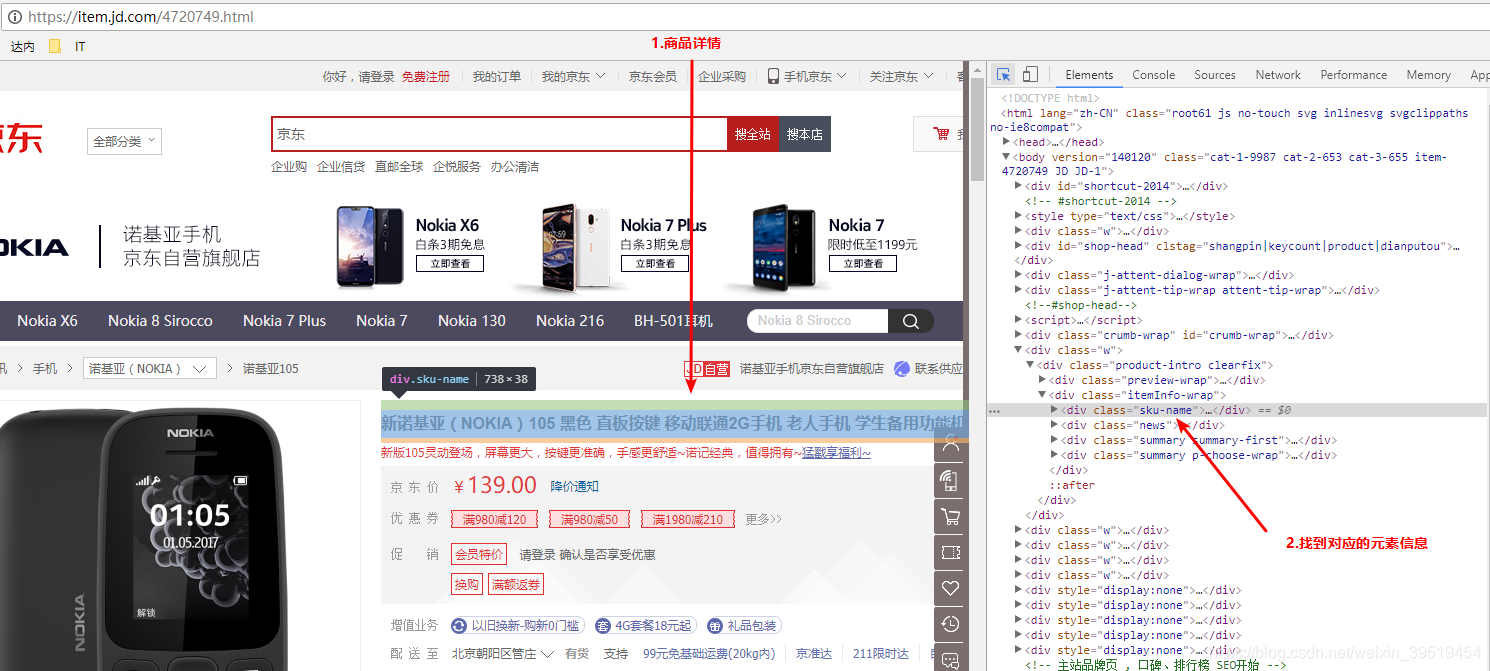Open the Nokia 216 nav item
1490x671 pixels.
pyautogui.click(x=570, y=321)
